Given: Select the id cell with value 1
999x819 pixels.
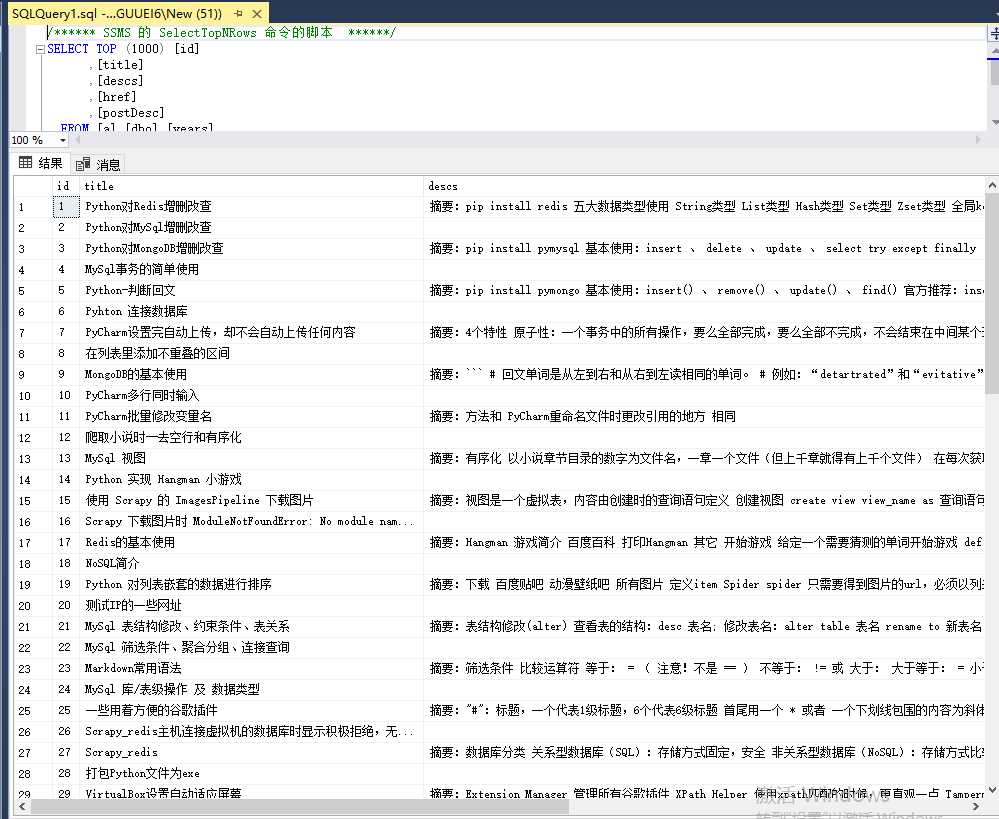Looking at the screenshot, I should [x=66, y=207].
